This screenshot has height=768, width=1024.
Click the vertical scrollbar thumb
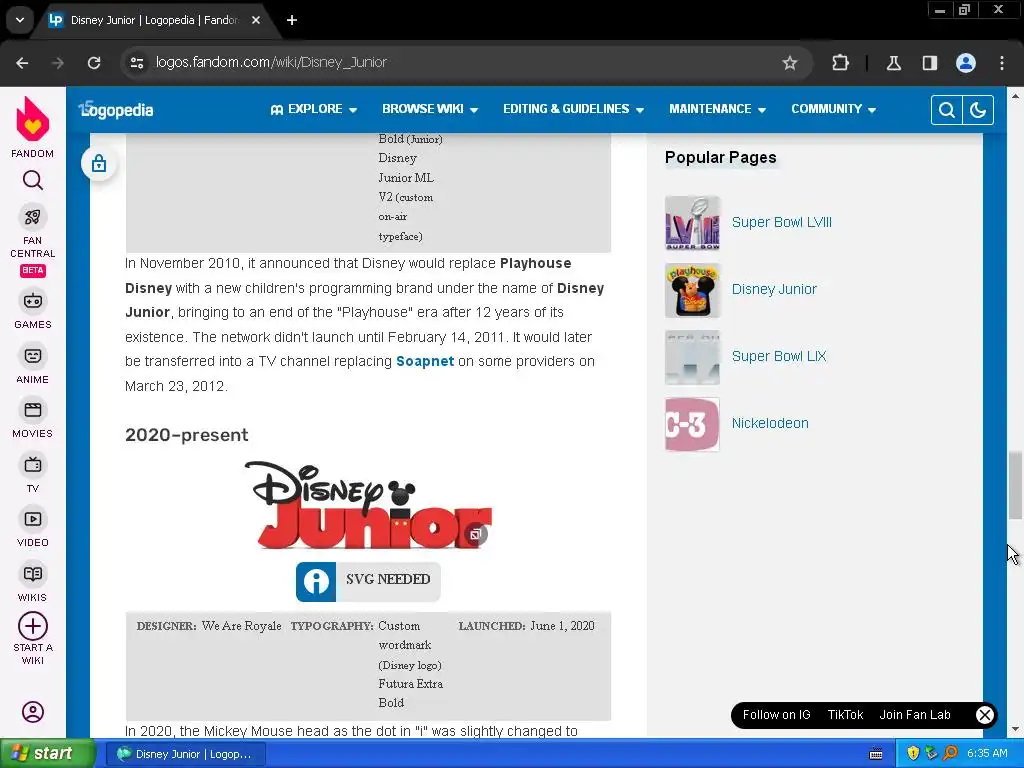tap(1015, 485)
